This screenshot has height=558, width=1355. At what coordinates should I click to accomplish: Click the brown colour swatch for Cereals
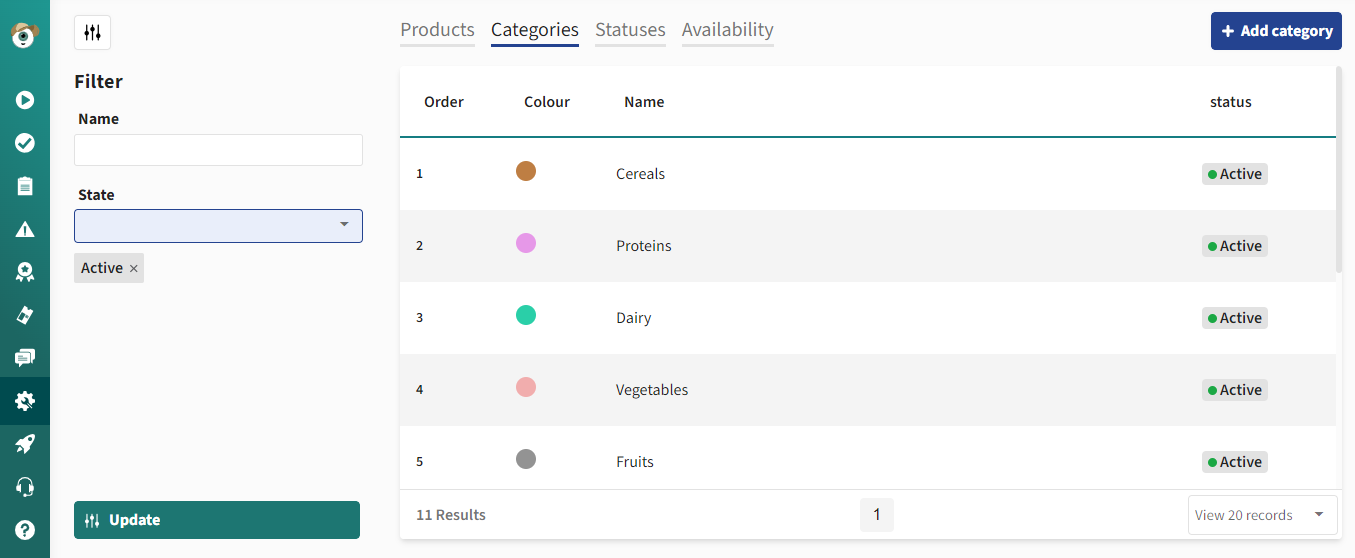526,171
